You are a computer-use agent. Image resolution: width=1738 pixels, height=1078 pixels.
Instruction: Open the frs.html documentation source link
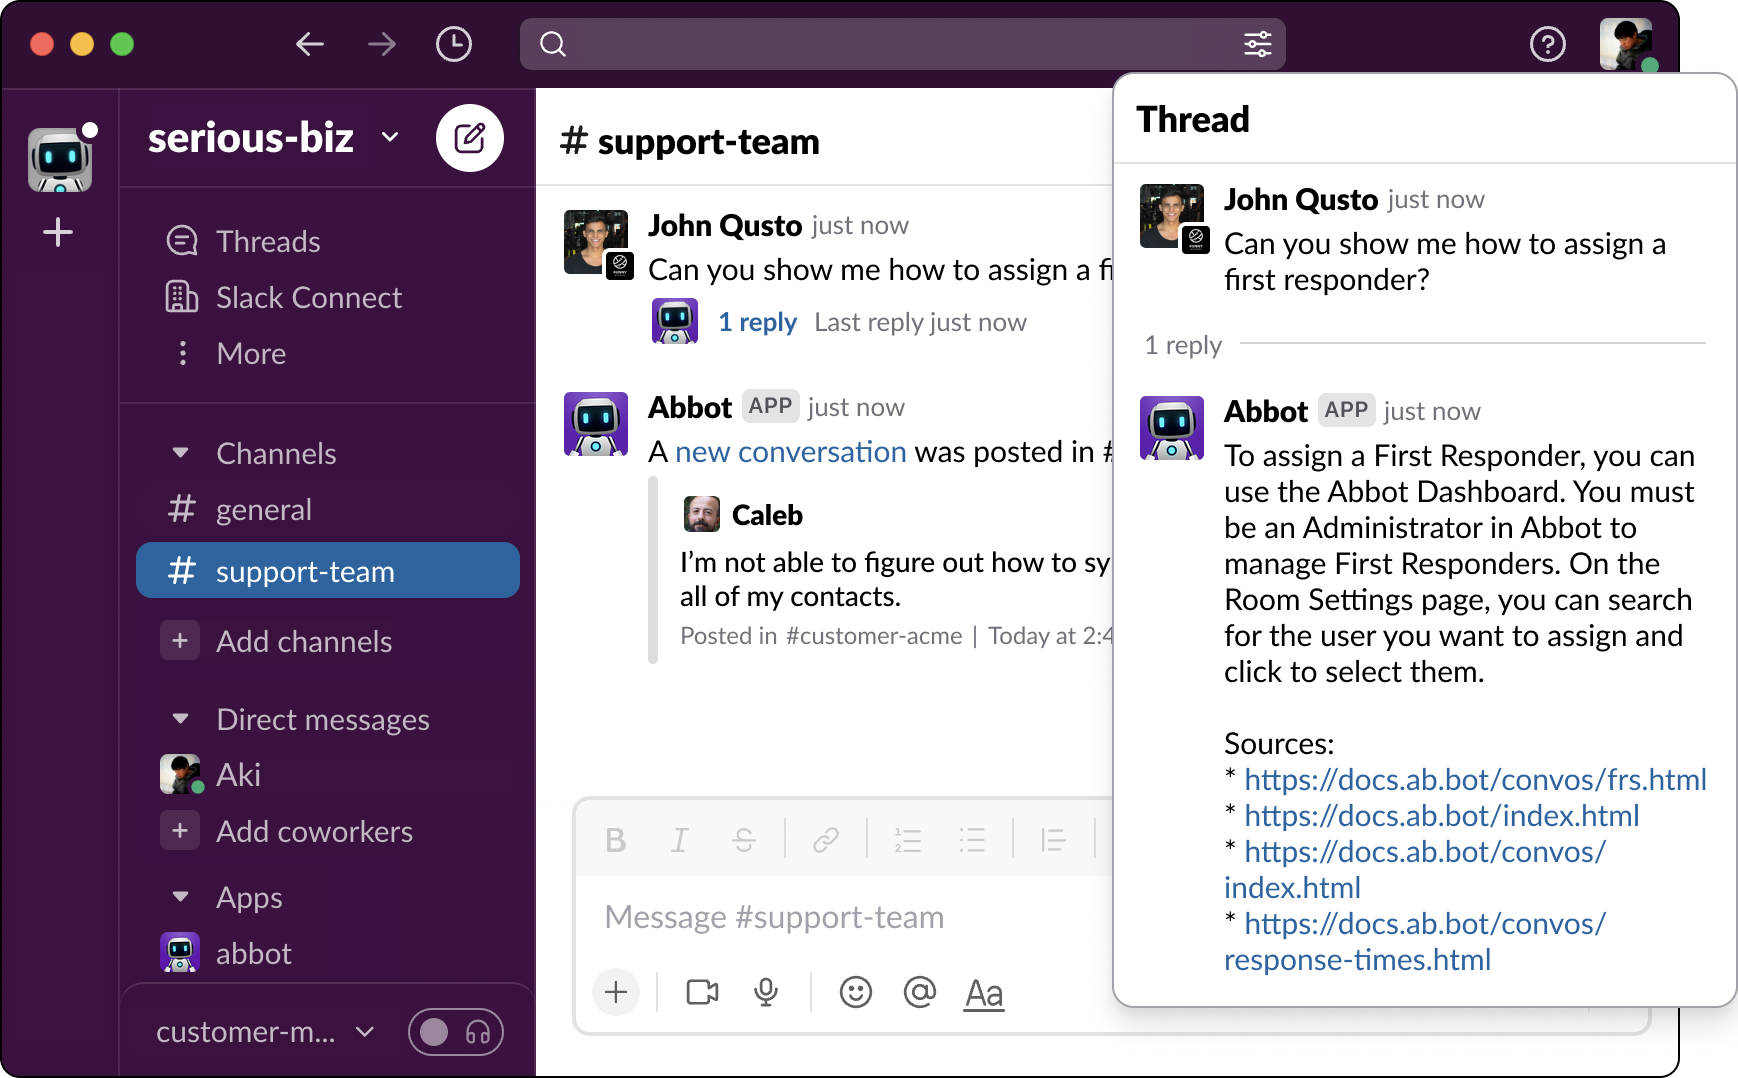click(1475, 779)
